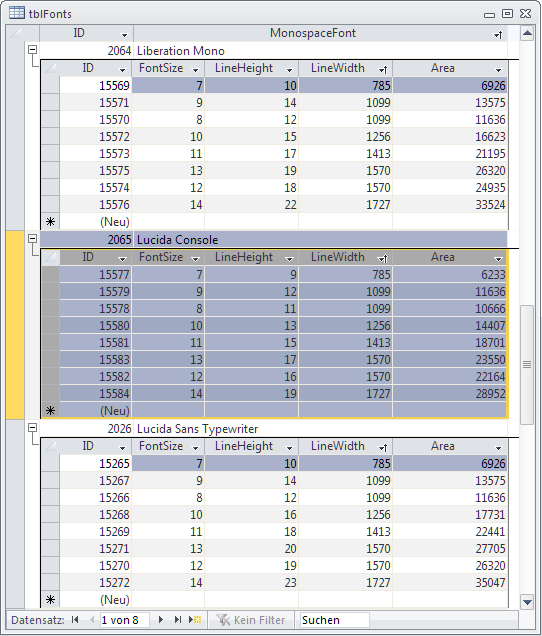Open Area dropdown in Liberation Mono subtable
The height and width of the screenshot is (636, 542).
[x=499, y=70]
